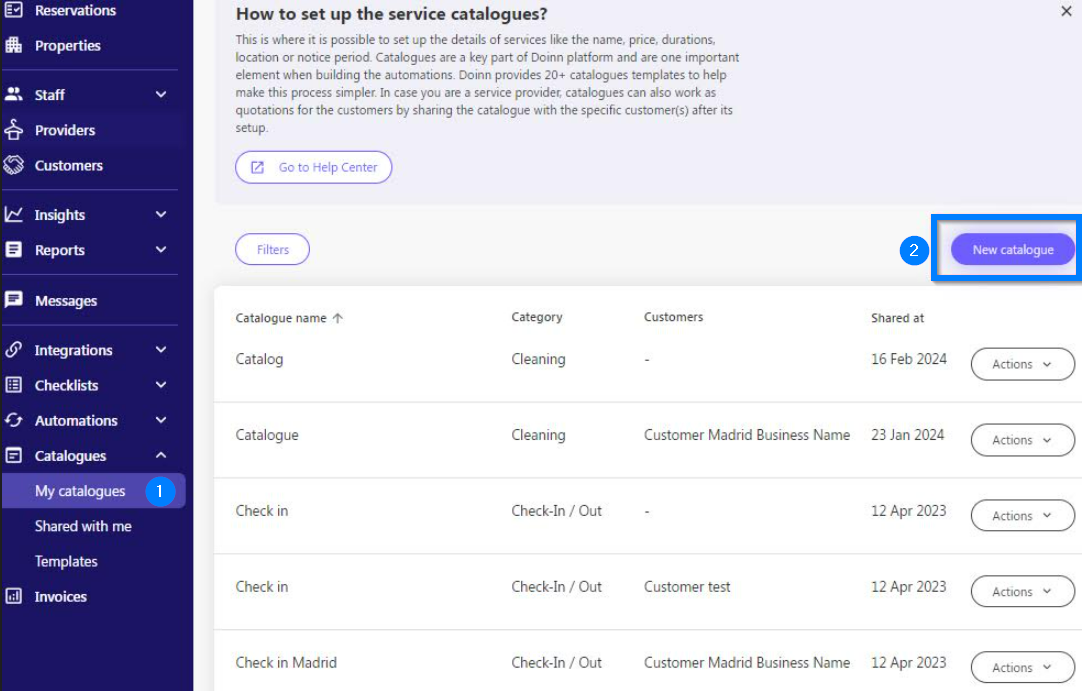Open Actions dropdown for Catalog row
This screenshot has height=691, width=1082.
1022,364
